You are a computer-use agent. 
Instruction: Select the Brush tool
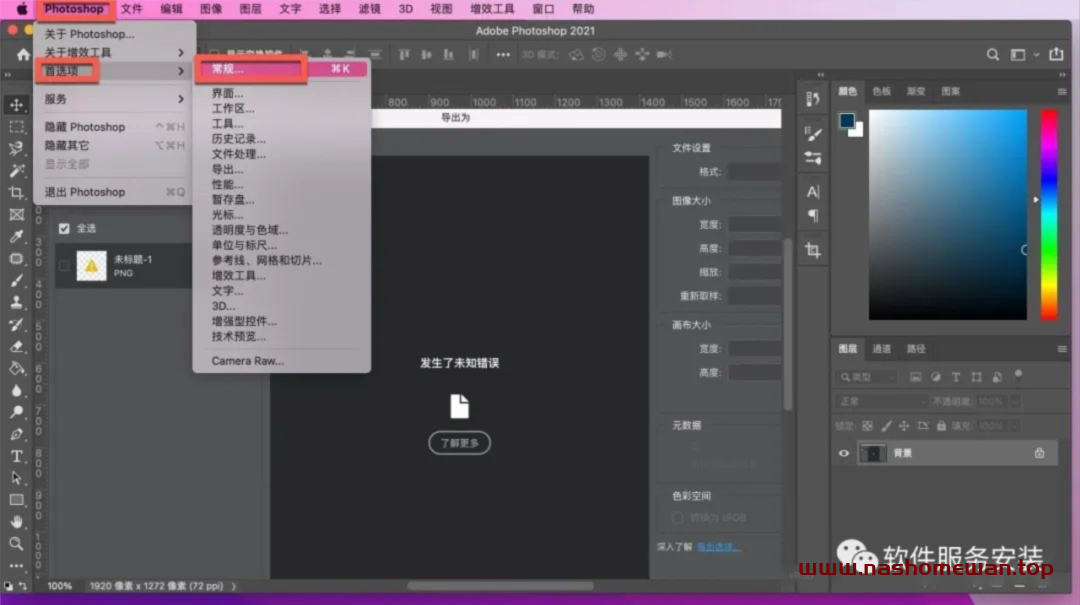(x=17, y=280)
